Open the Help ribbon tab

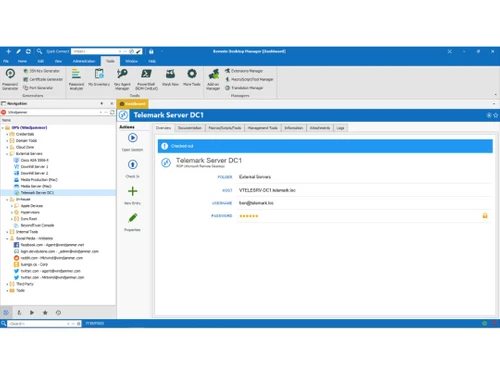[152, 61]
